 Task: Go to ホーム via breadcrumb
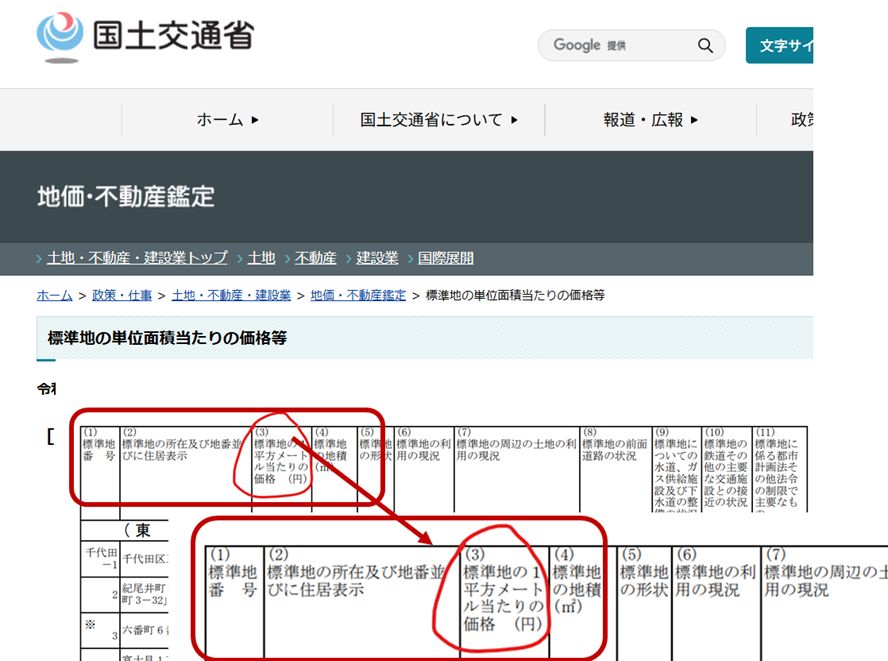[54, 295]
